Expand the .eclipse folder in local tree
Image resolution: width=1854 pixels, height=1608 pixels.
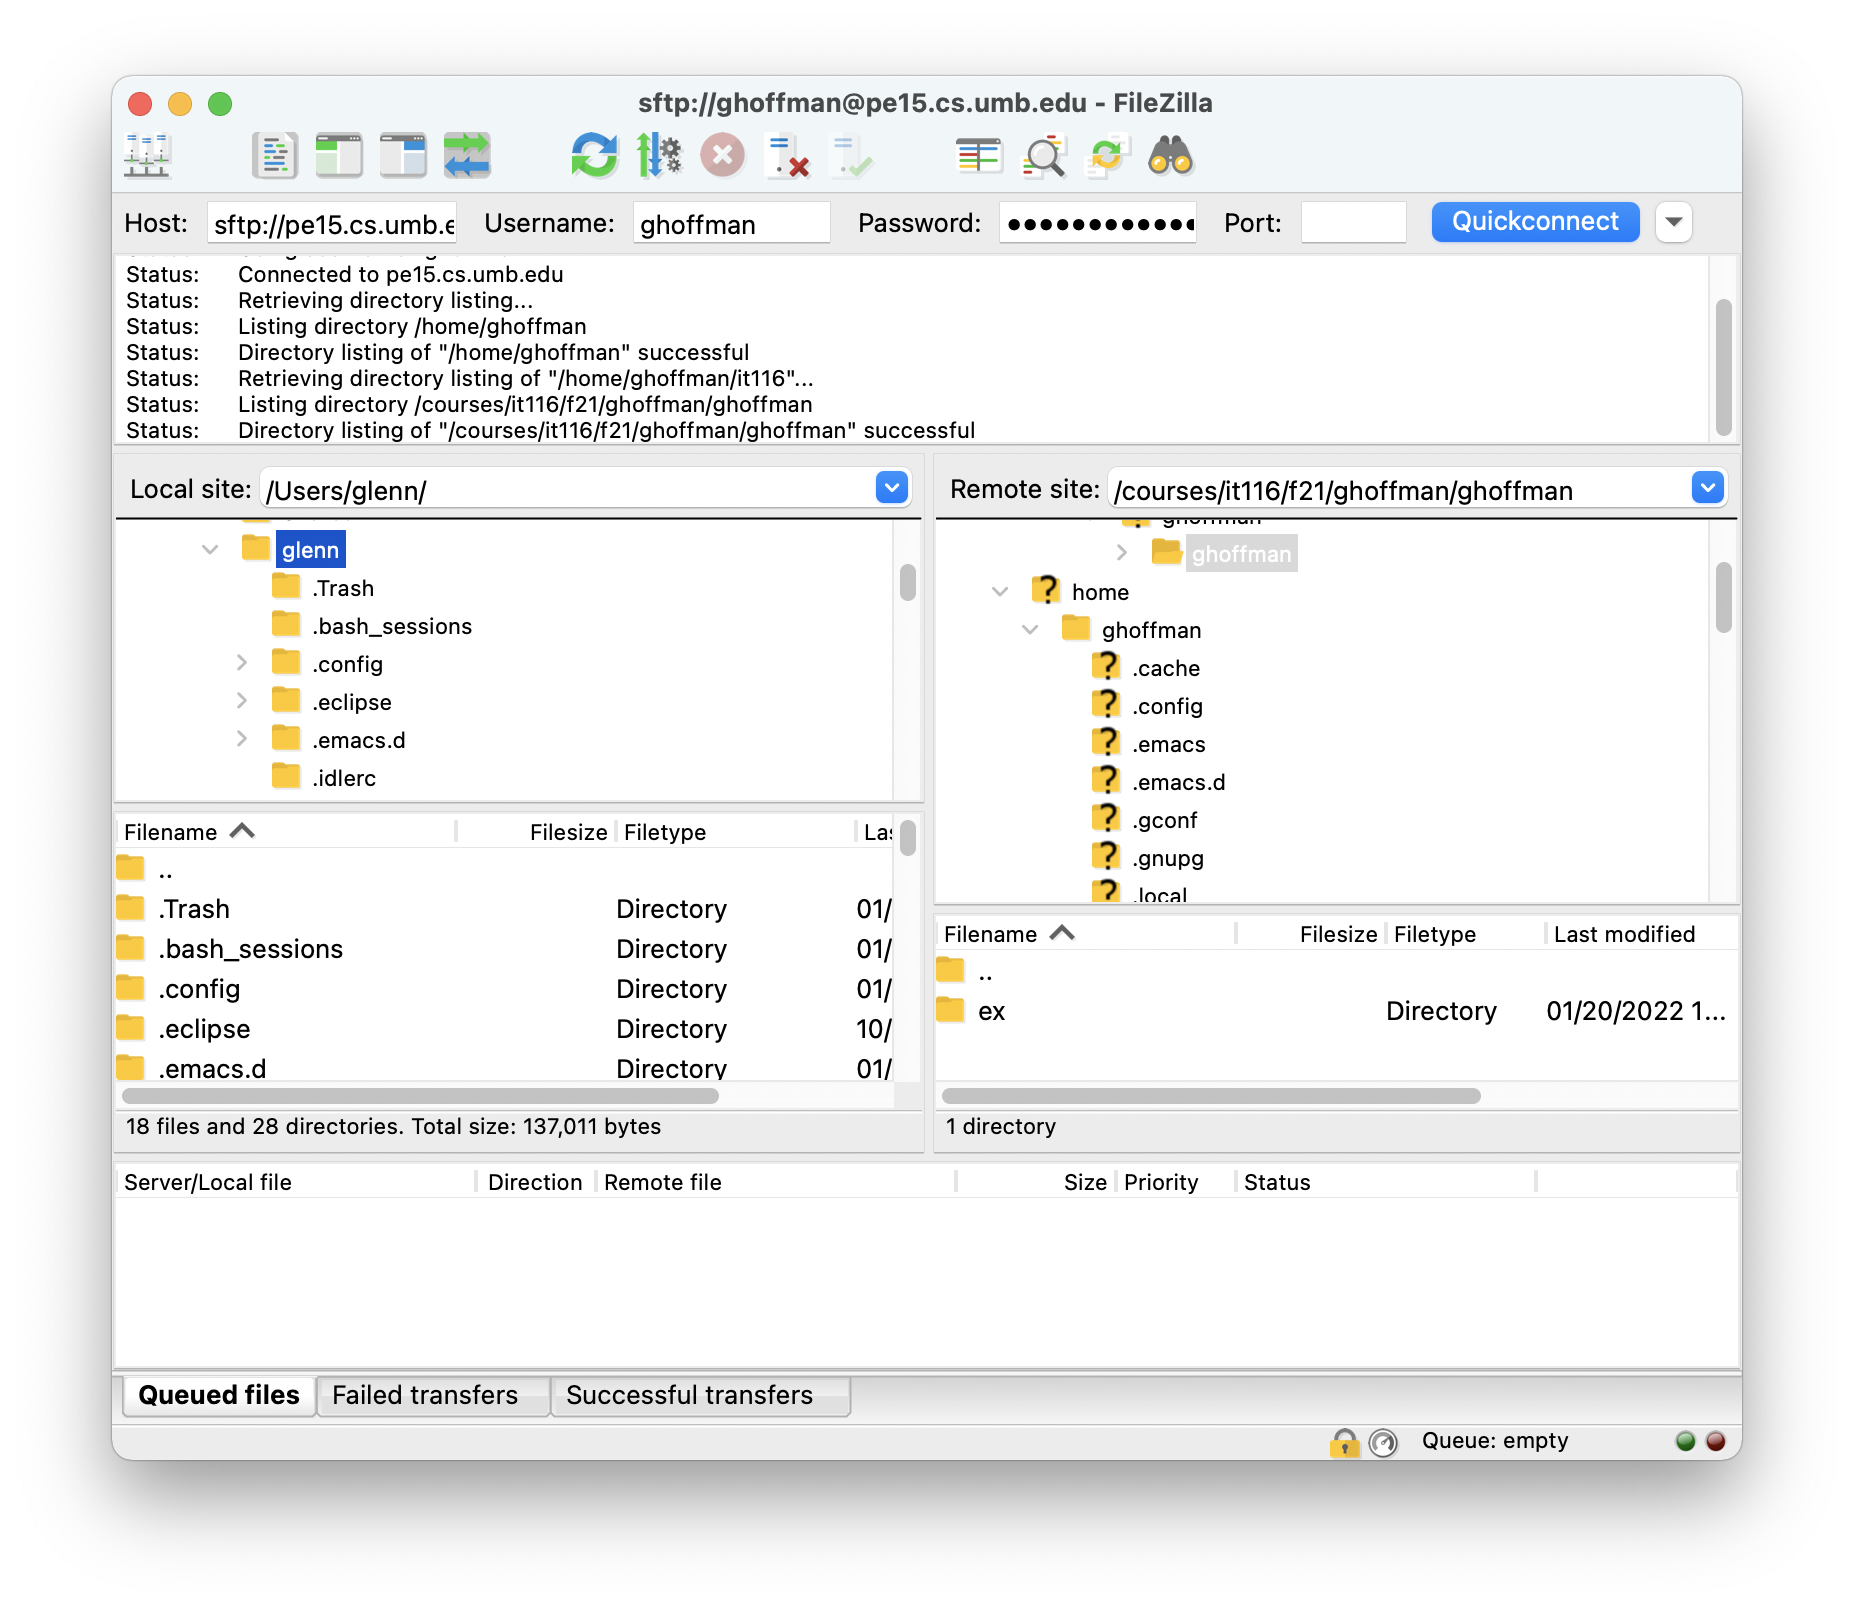(x=241, y=701)
